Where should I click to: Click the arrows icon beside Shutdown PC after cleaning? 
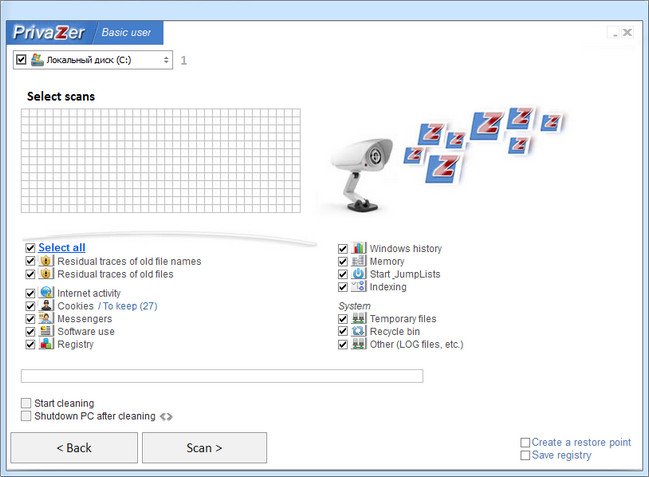click(166, 417)
